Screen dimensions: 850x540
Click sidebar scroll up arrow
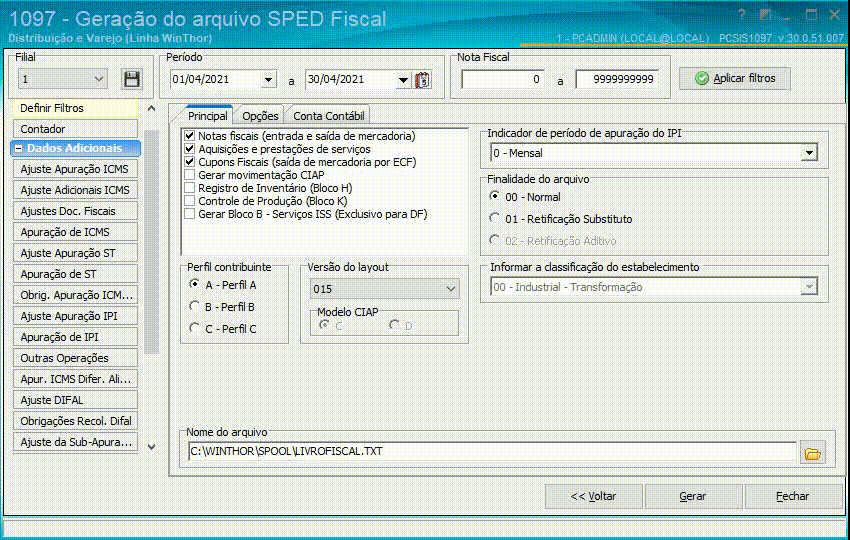151,108
